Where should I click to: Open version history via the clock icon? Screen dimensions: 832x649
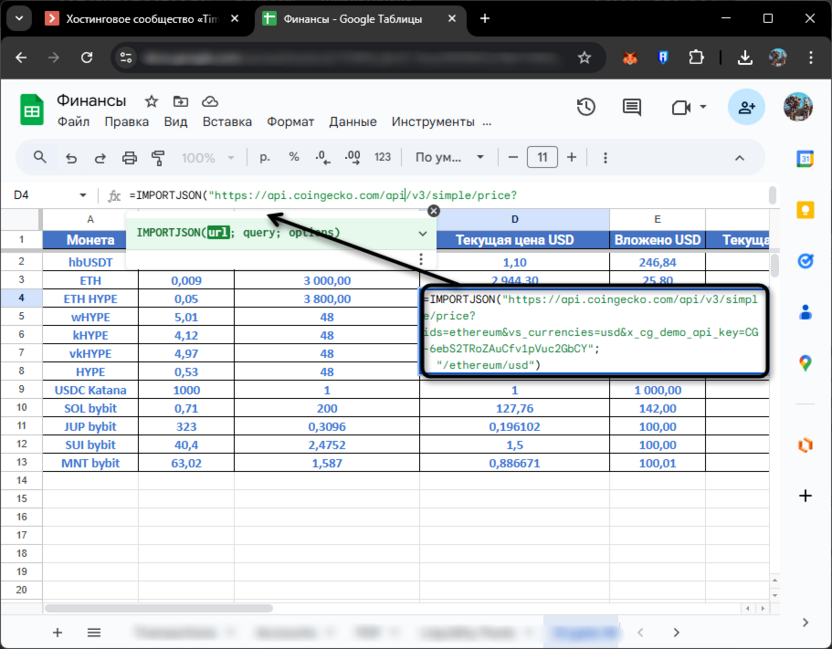point(586,106)
